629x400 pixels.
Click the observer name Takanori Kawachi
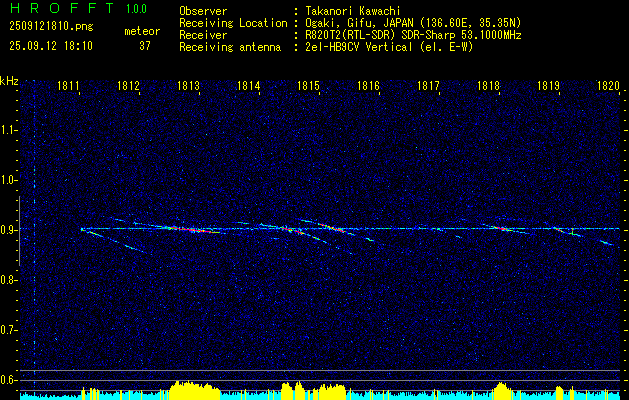pos(353,11)
